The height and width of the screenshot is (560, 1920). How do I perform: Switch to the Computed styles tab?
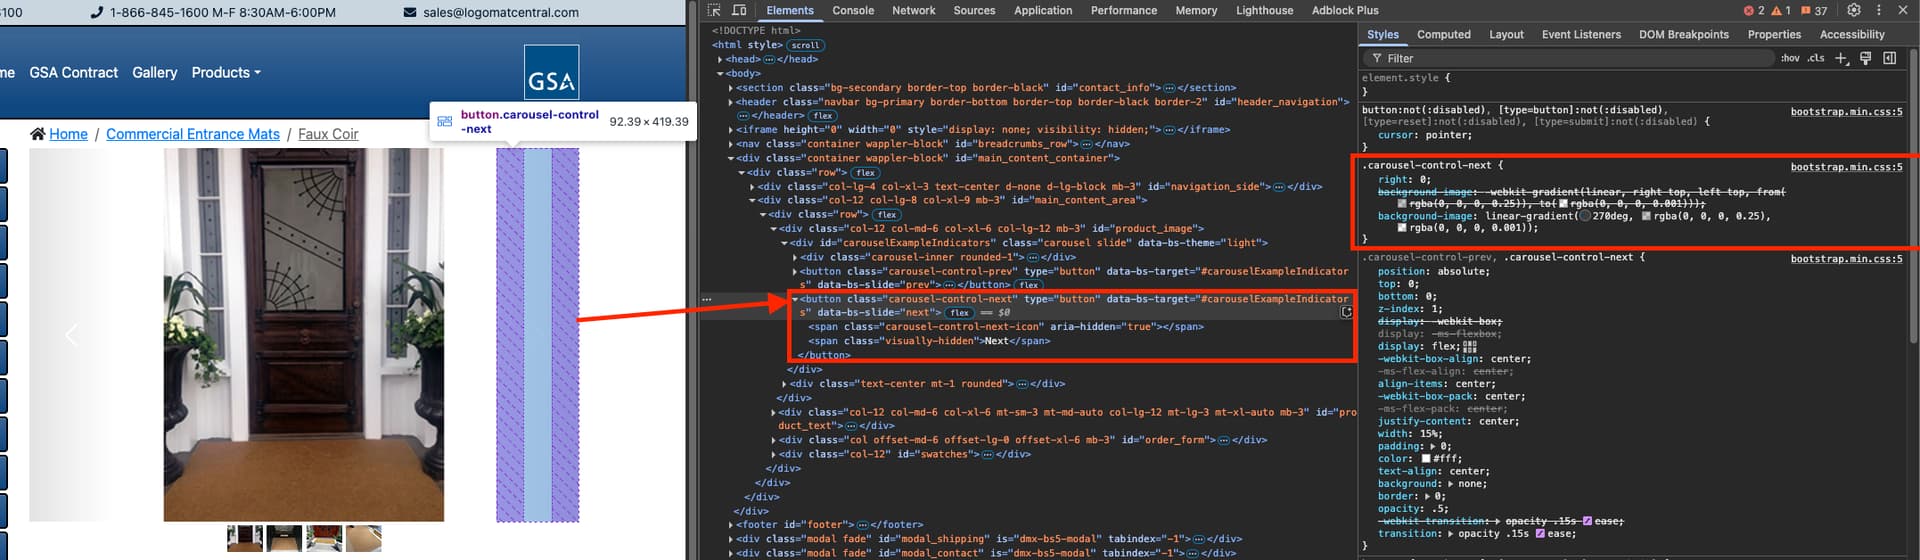click(x=1444, y=34)
